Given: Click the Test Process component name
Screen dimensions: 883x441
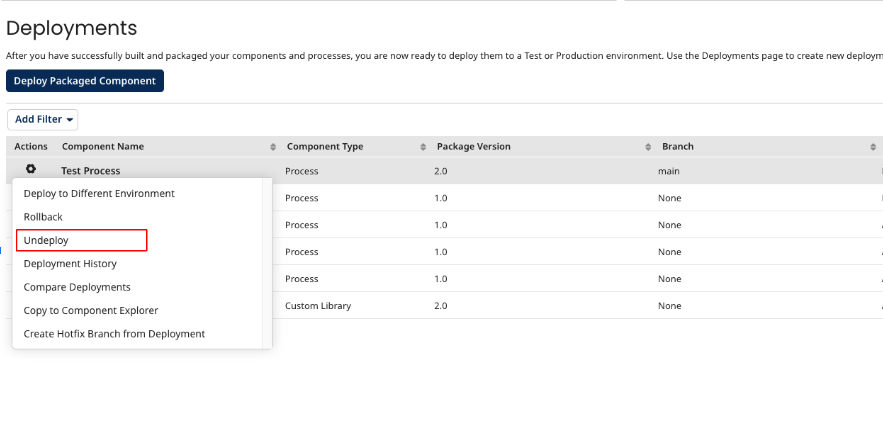Looking at the screenshot, I should [x=90, y=171].
